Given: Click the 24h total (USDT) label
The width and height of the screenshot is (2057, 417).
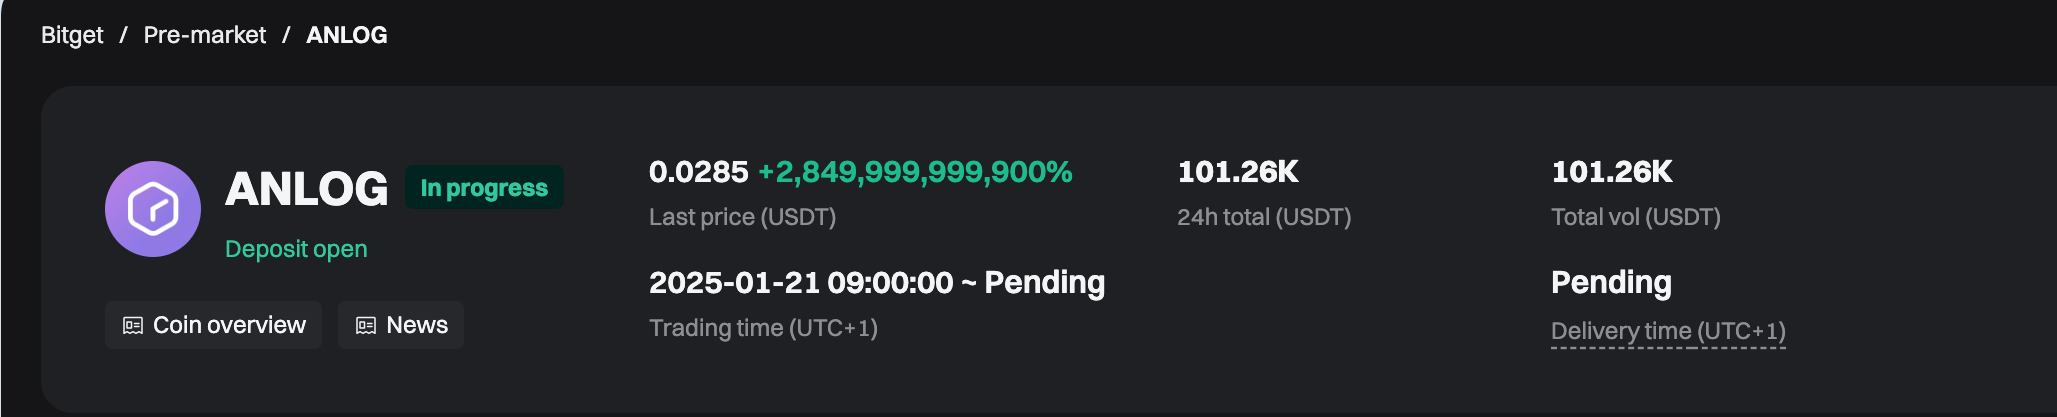Looking at the screenshot, I should (x=1264, y=217).
